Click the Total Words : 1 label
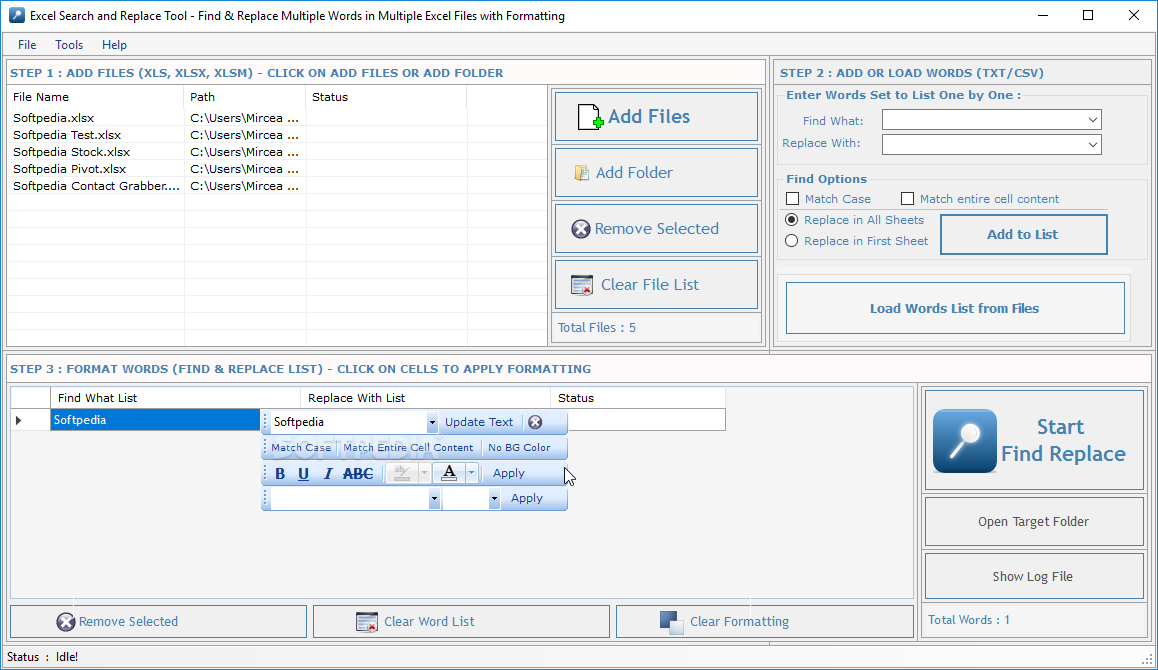 pos(969,621)
